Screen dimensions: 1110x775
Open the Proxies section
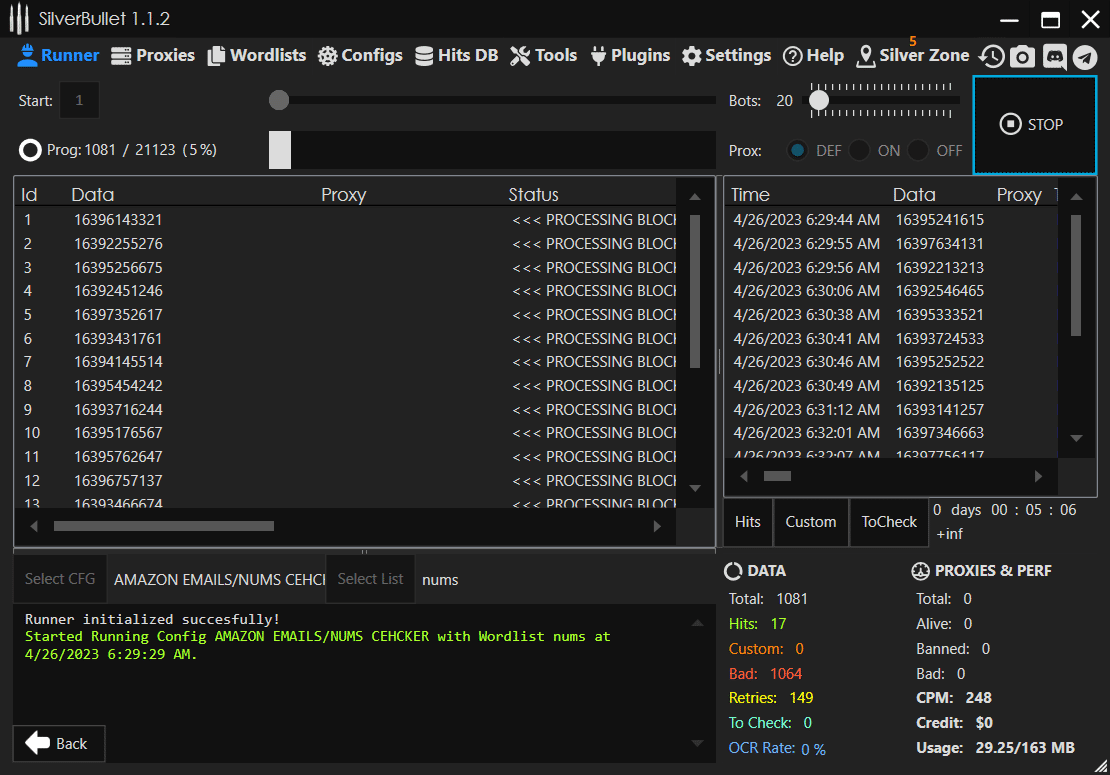(x=153, y=56)
